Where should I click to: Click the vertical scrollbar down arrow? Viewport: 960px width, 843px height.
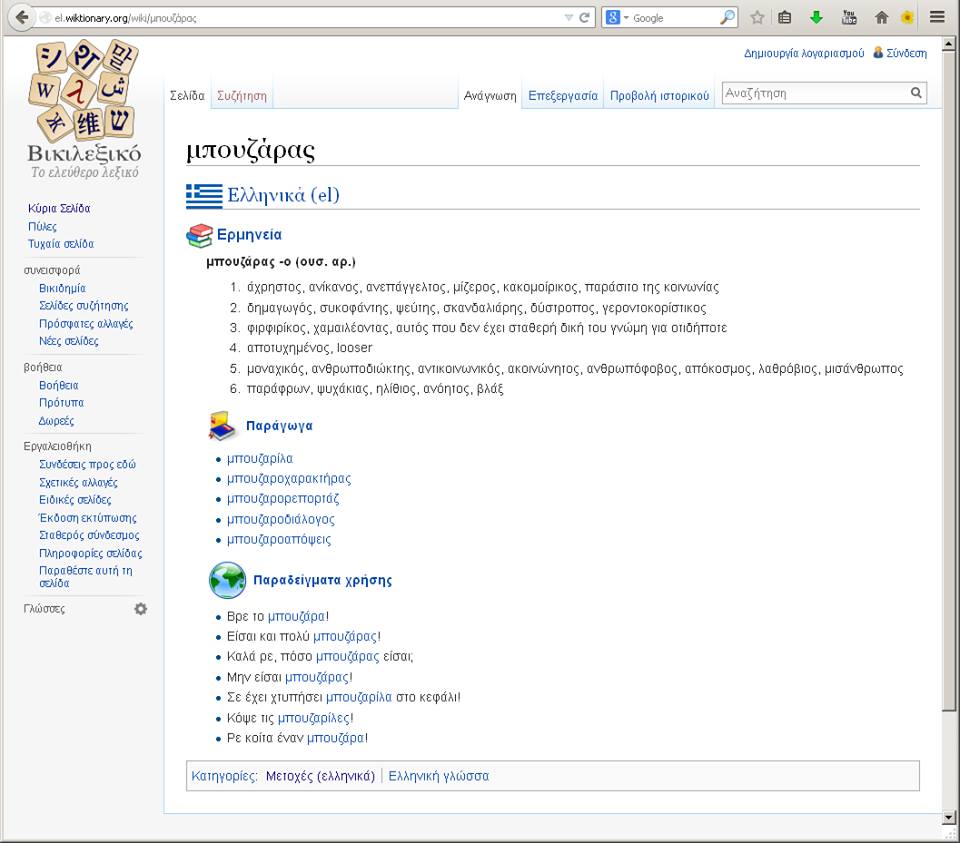click(948, 817)
